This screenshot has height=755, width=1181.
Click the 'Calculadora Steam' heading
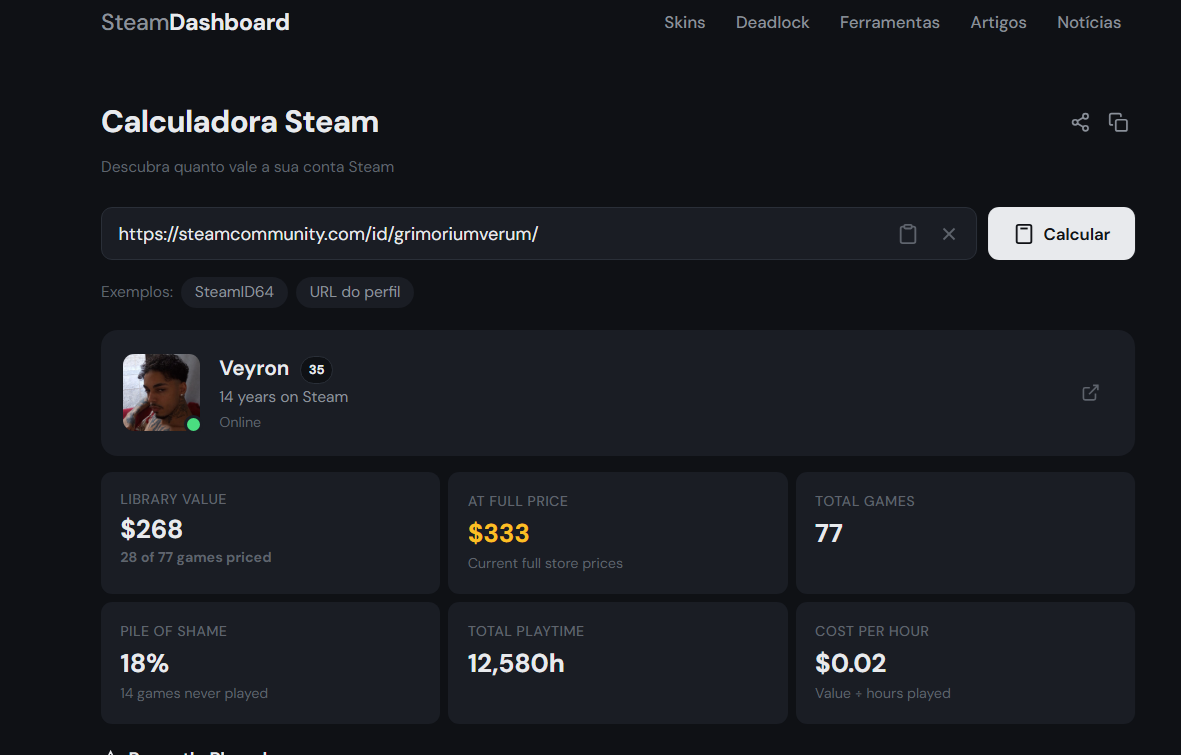pos(240,122)
